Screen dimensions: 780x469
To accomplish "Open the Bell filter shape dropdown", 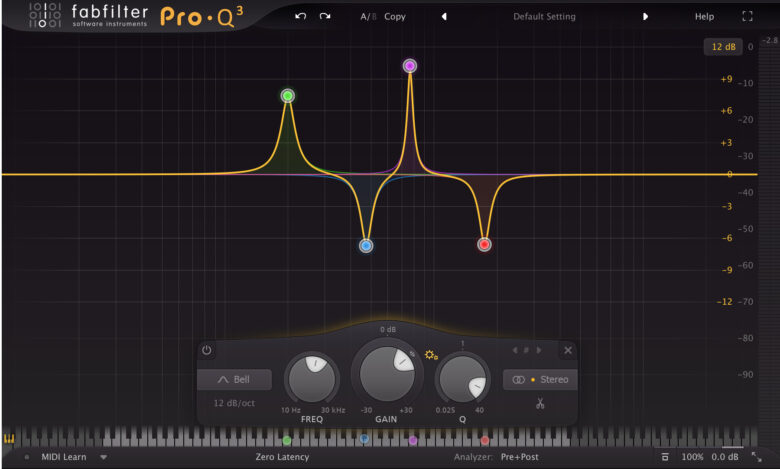I will coord(234,379).
